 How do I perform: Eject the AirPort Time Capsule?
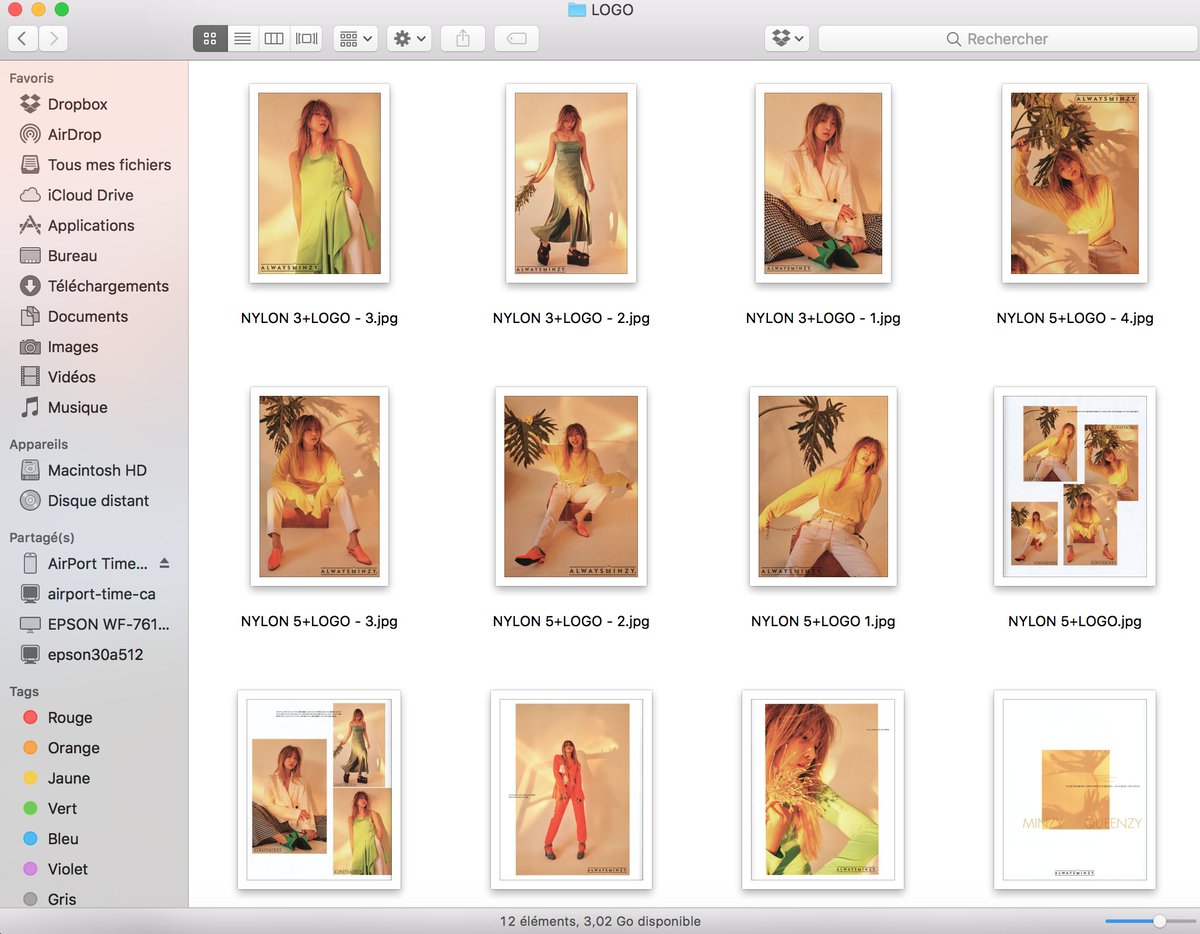[165, 563]
